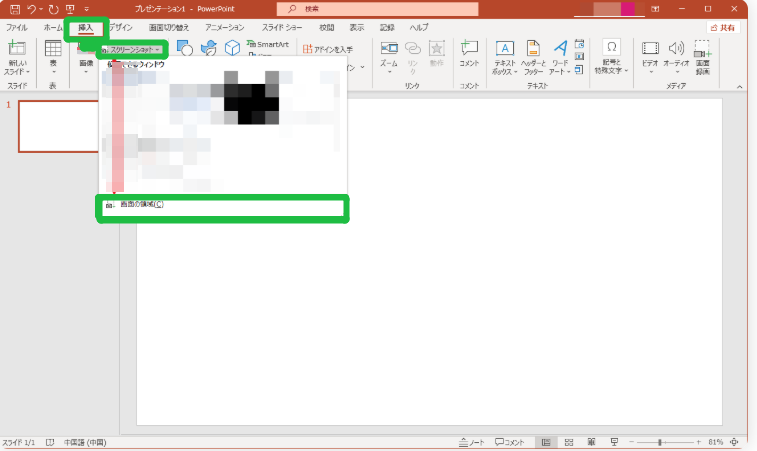Click アドインを入手 button
Screen dimensions: 757x451
[328, 49]
